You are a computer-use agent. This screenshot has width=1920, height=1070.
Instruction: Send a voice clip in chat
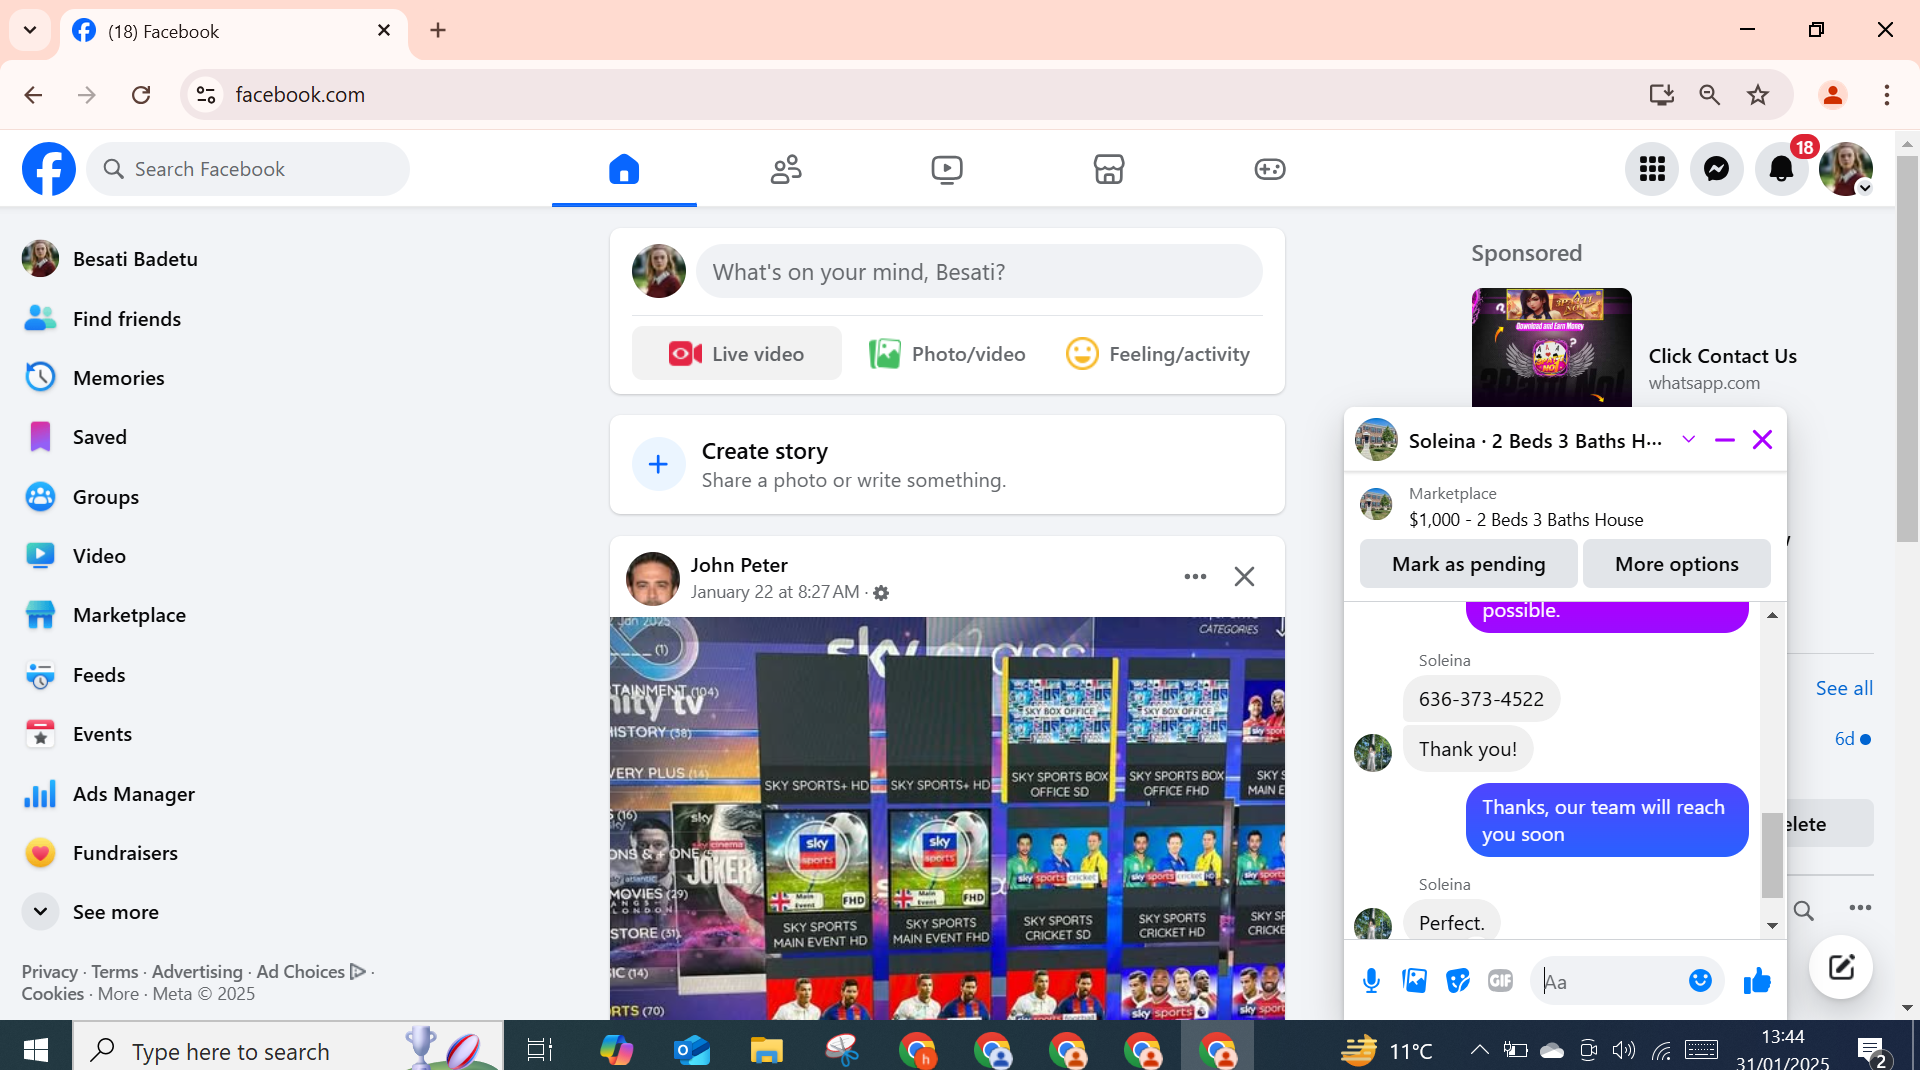click(x=1371, y=981)
